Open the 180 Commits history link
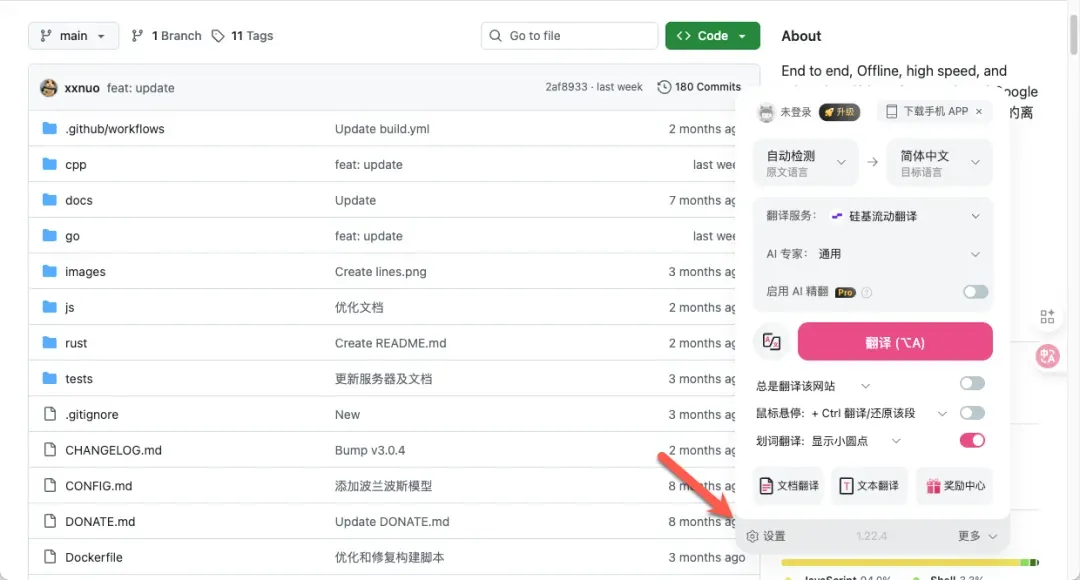Screen dimensions: 1080x580 [x=699, y=87]
